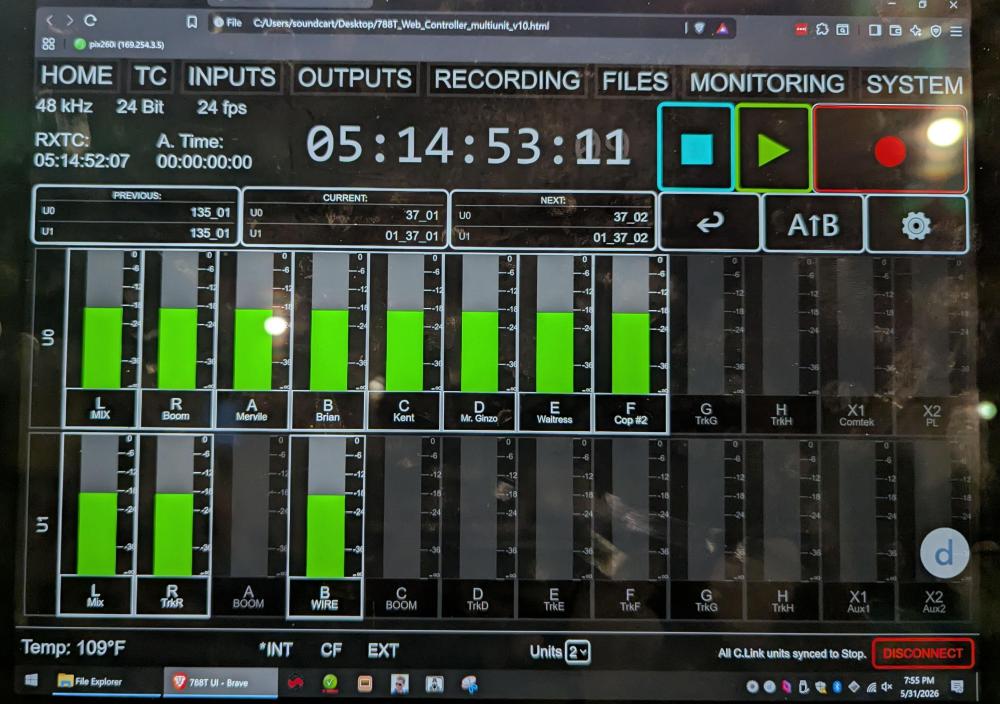Toggle U0 track B Brian
The height and width of the screenshot is (704, 1000).
point(327,411)
